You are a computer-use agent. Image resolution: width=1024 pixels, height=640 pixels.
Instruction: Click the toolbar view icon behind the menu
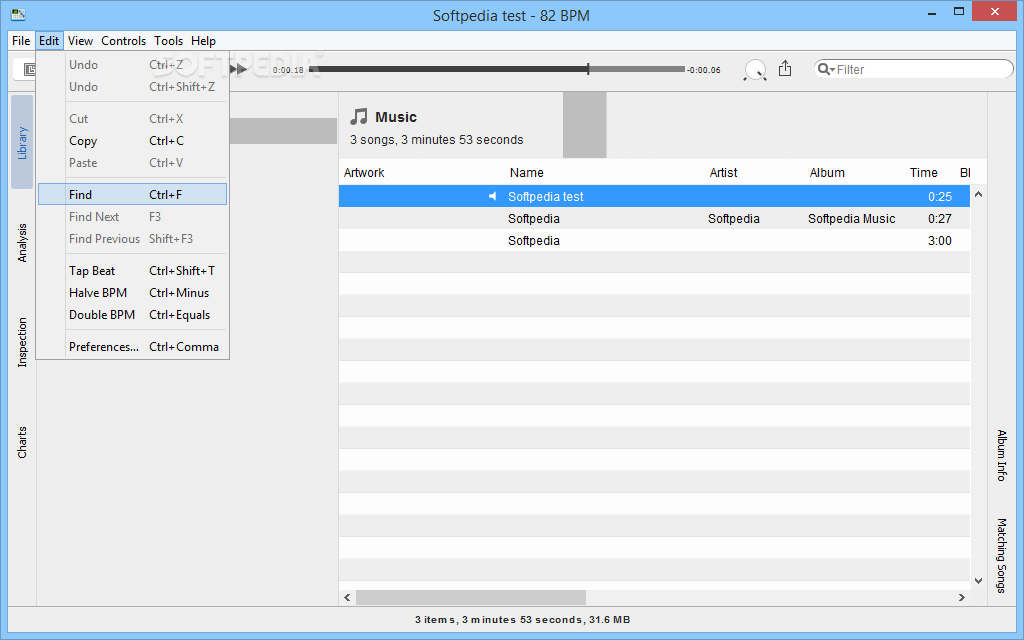tap(29, 69)
